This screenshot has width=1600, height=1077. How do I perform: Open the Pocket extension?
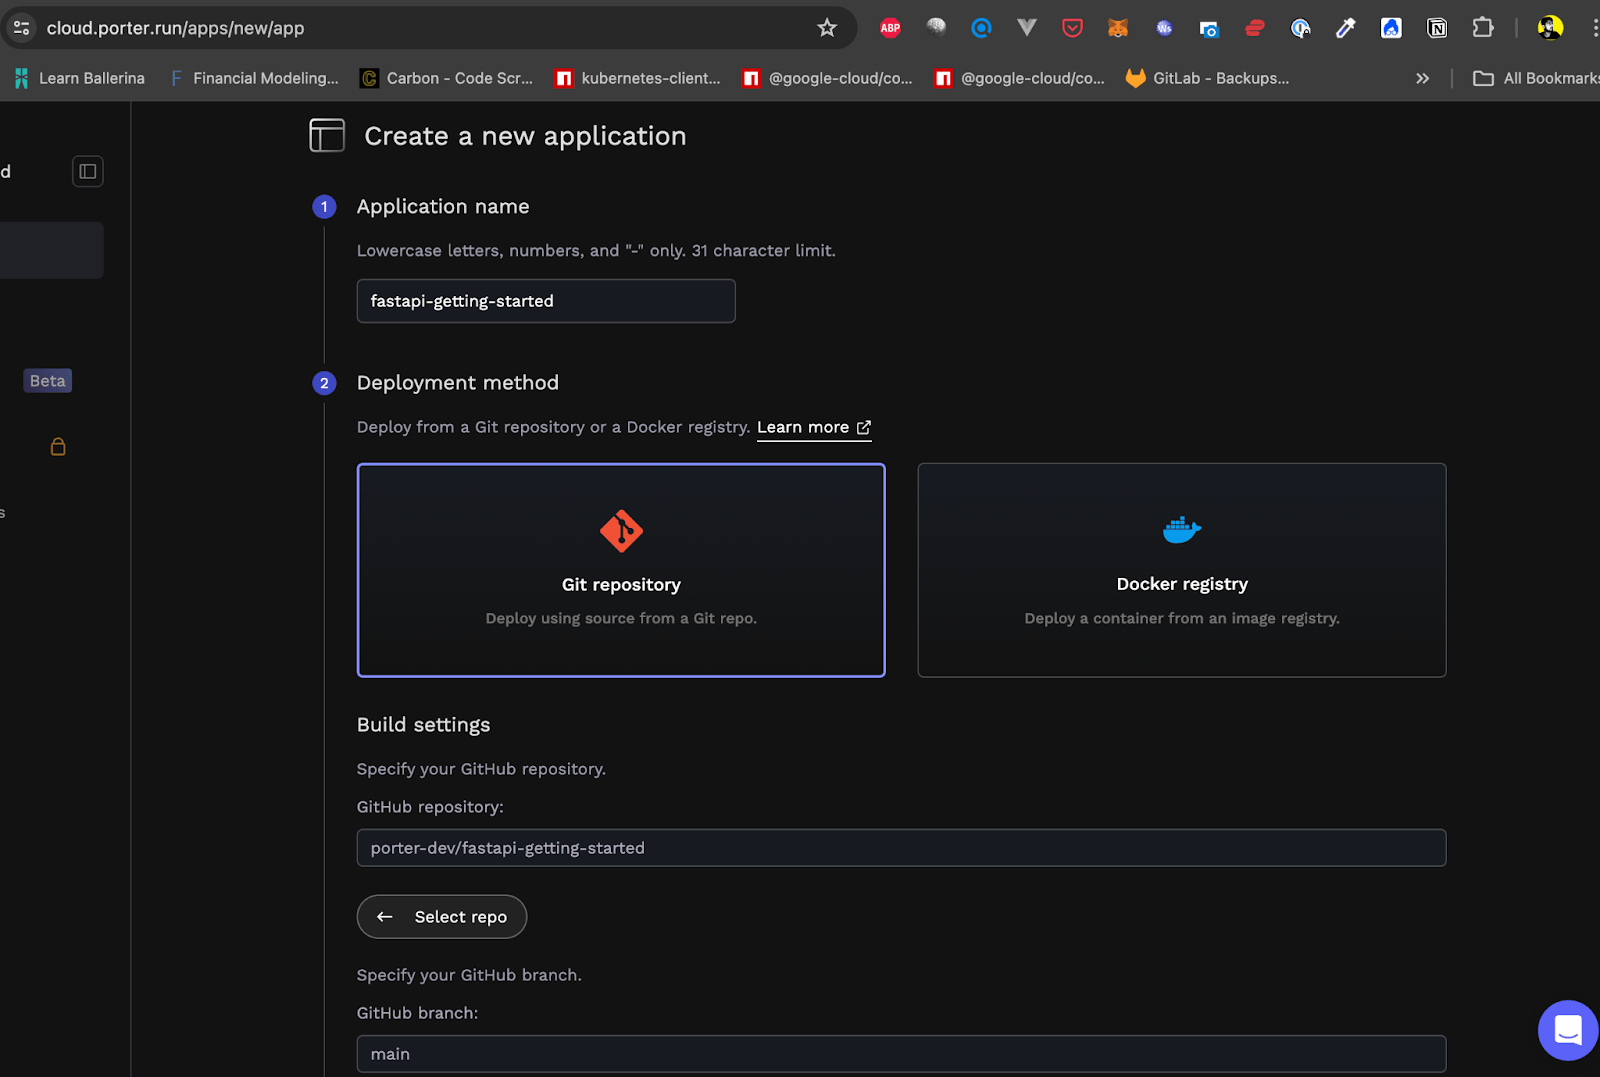(x=1072, y=28)
